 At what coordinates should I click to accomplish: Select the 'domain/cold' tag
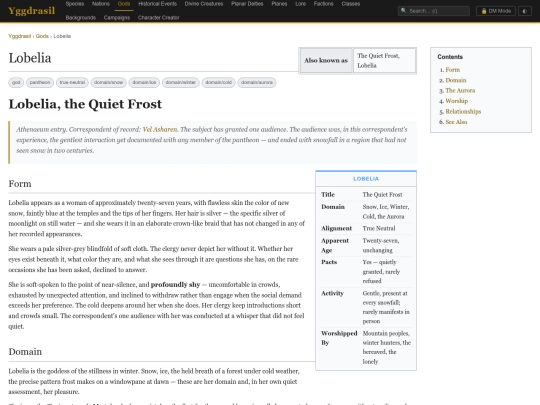pyautogui.click(x=219, y=82)
